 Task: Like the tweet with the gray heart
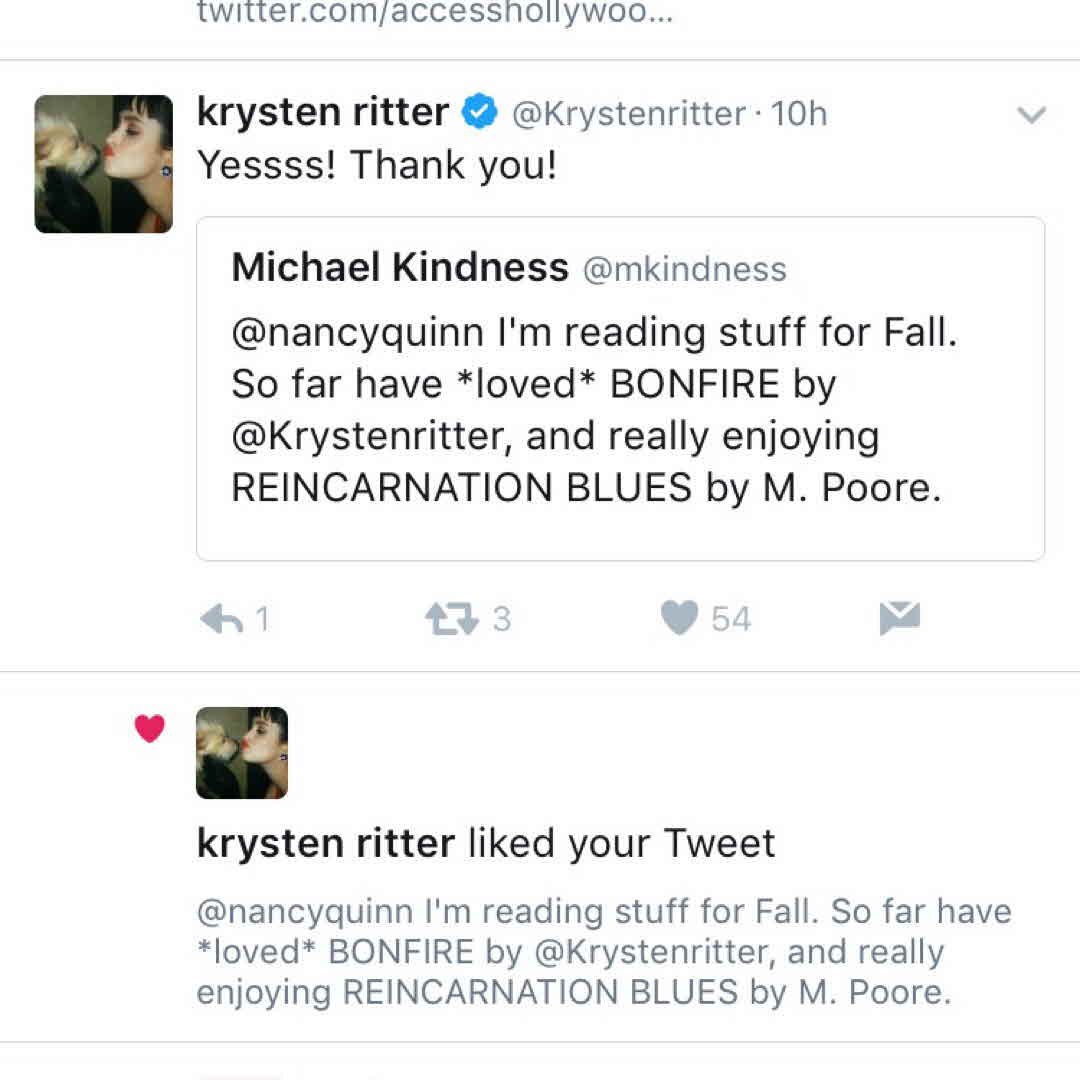(680, 620)
